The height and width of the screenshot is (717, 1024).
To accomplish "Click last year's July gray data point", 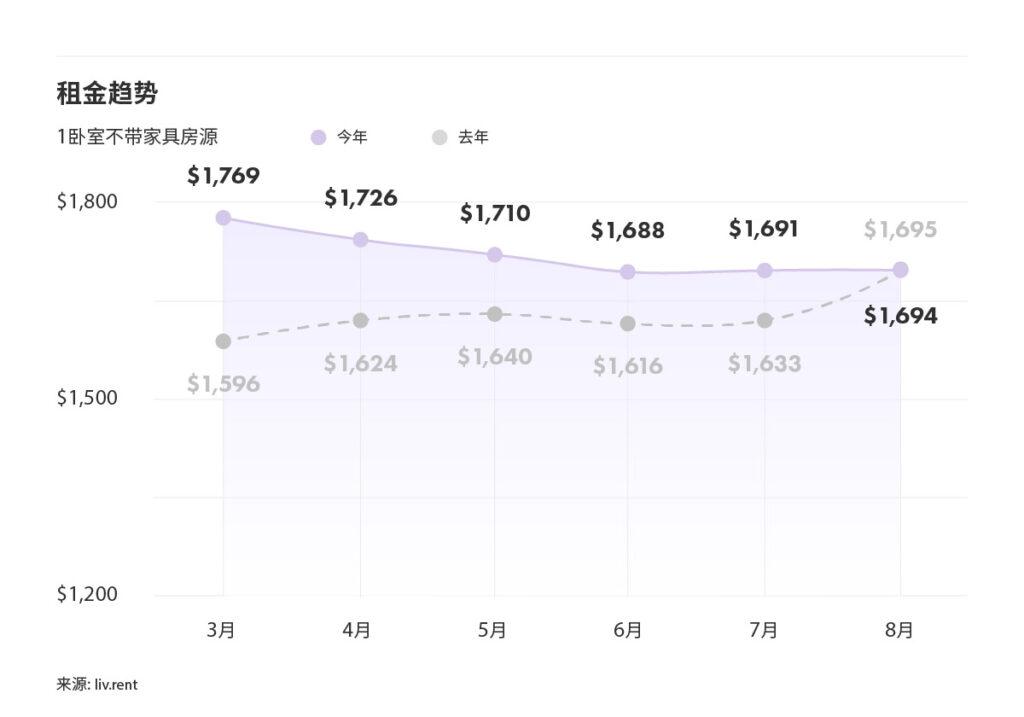I will tap(764, 320).
